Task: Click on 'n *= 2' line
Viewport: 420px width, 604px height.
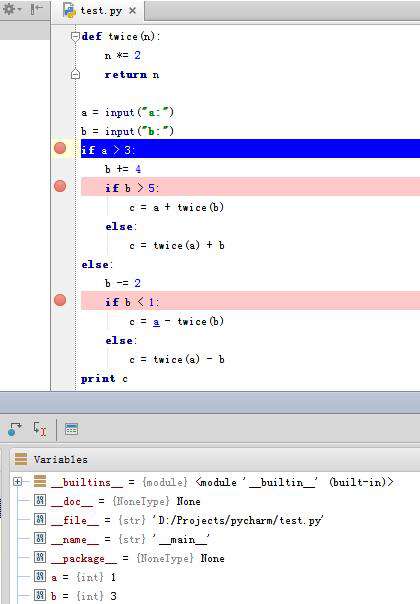Action: click(x=123, y=55)
